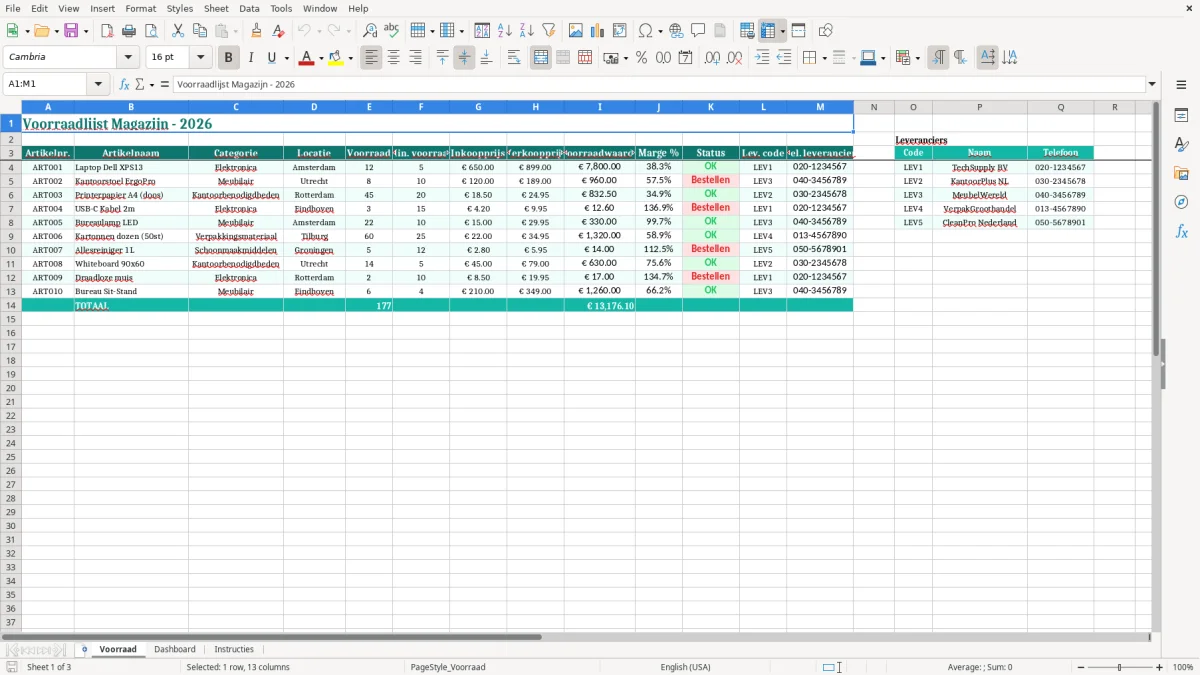Cut the selection with the scissors icon
Image resolution: width=1200 pixels, height=675 pixels.
coord(178,31)
